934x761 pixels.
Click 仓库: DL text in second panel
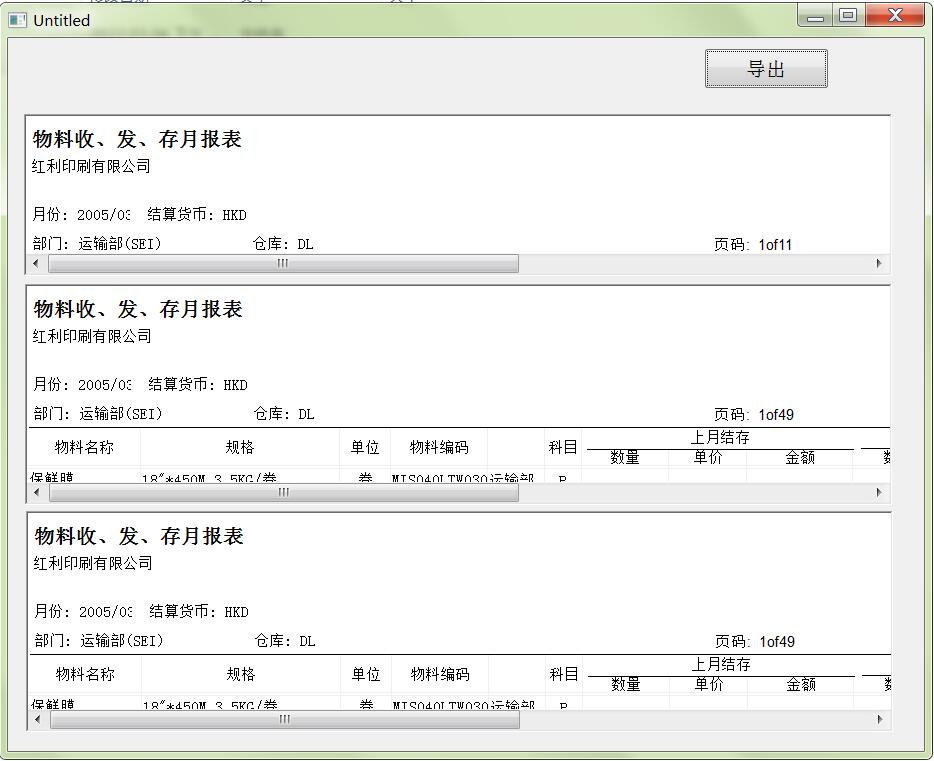(x=284, y=414)
